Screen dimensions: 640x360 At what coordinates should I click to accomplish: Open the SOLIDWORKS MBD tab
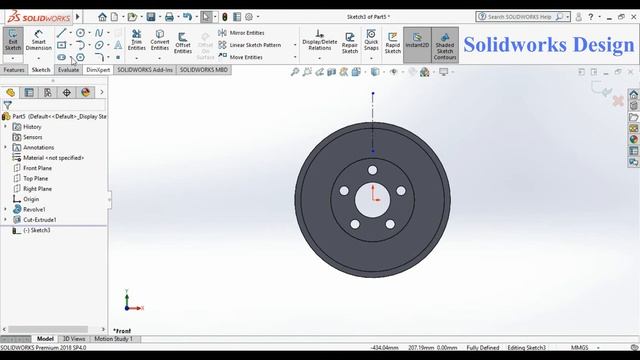click(204, 70)
